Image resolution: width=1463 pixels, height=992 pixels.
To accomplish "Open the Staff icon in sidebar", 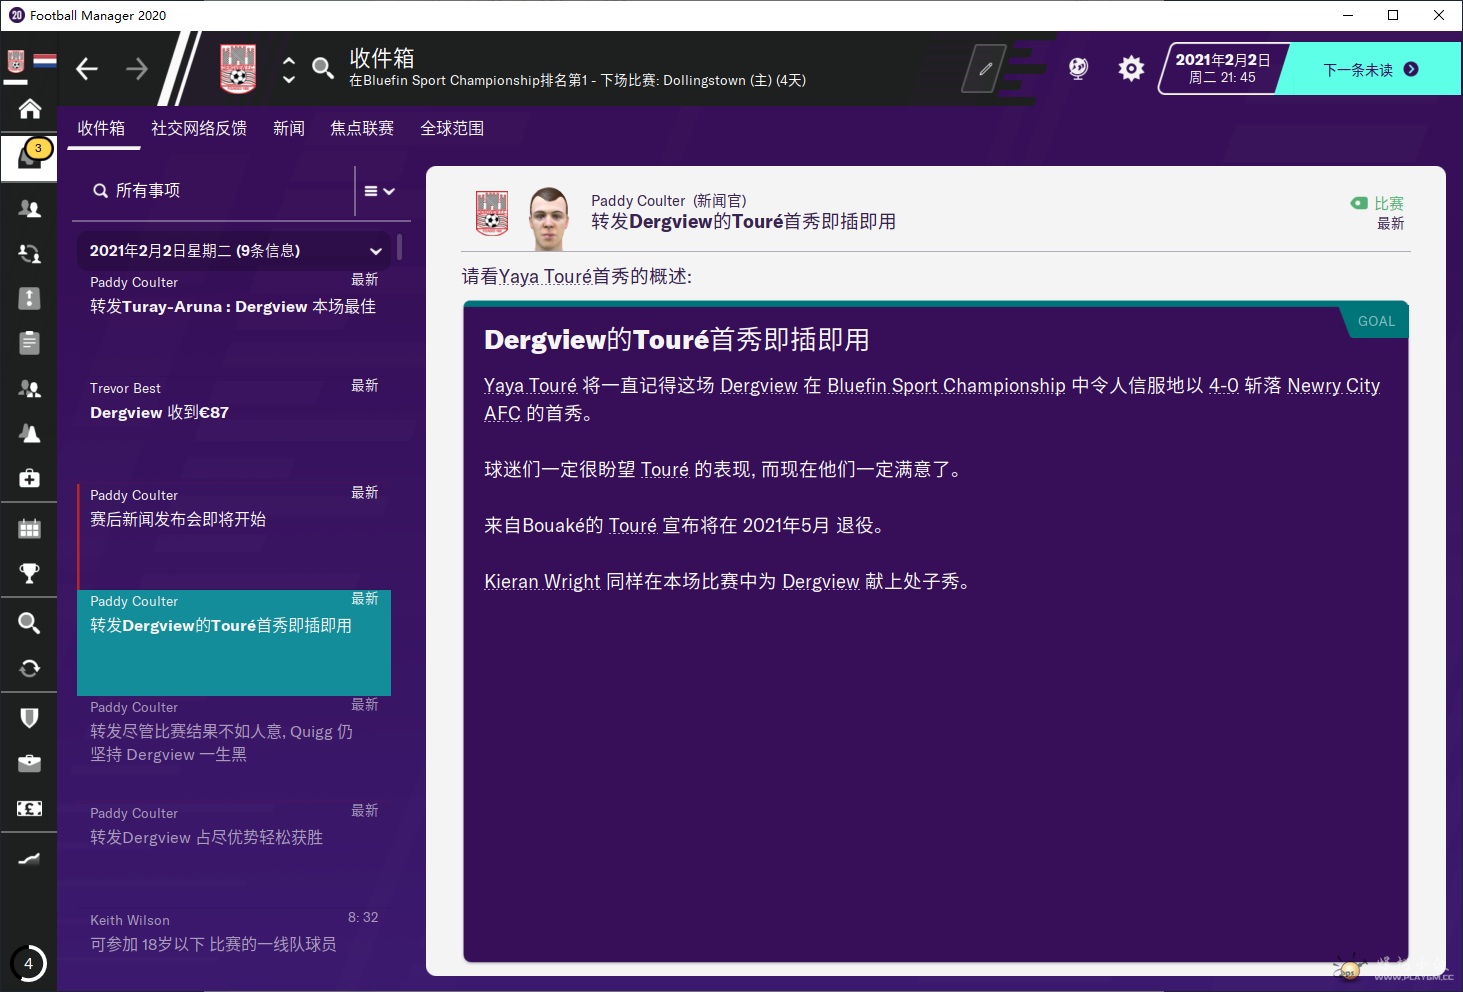I will 29,388.
